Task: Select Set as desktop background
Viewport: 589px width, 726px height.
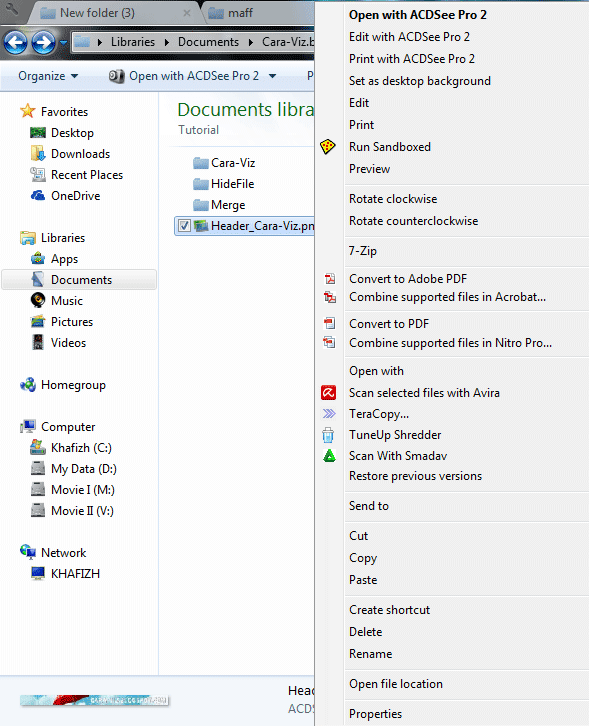Action: (x=420, y=81)
